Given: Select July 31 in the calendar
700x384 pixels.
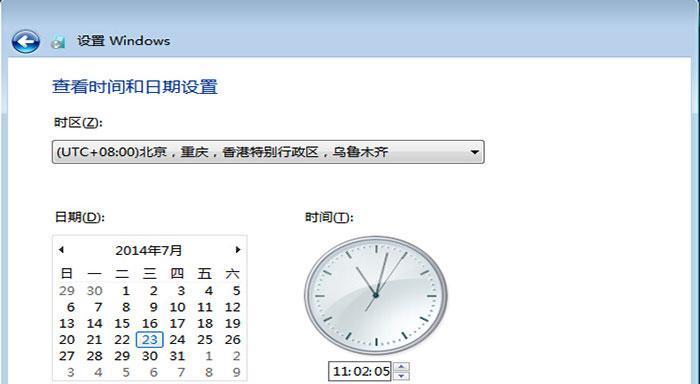Looking at the screenshot, I should pyautogui.click(x=177, y=356).
